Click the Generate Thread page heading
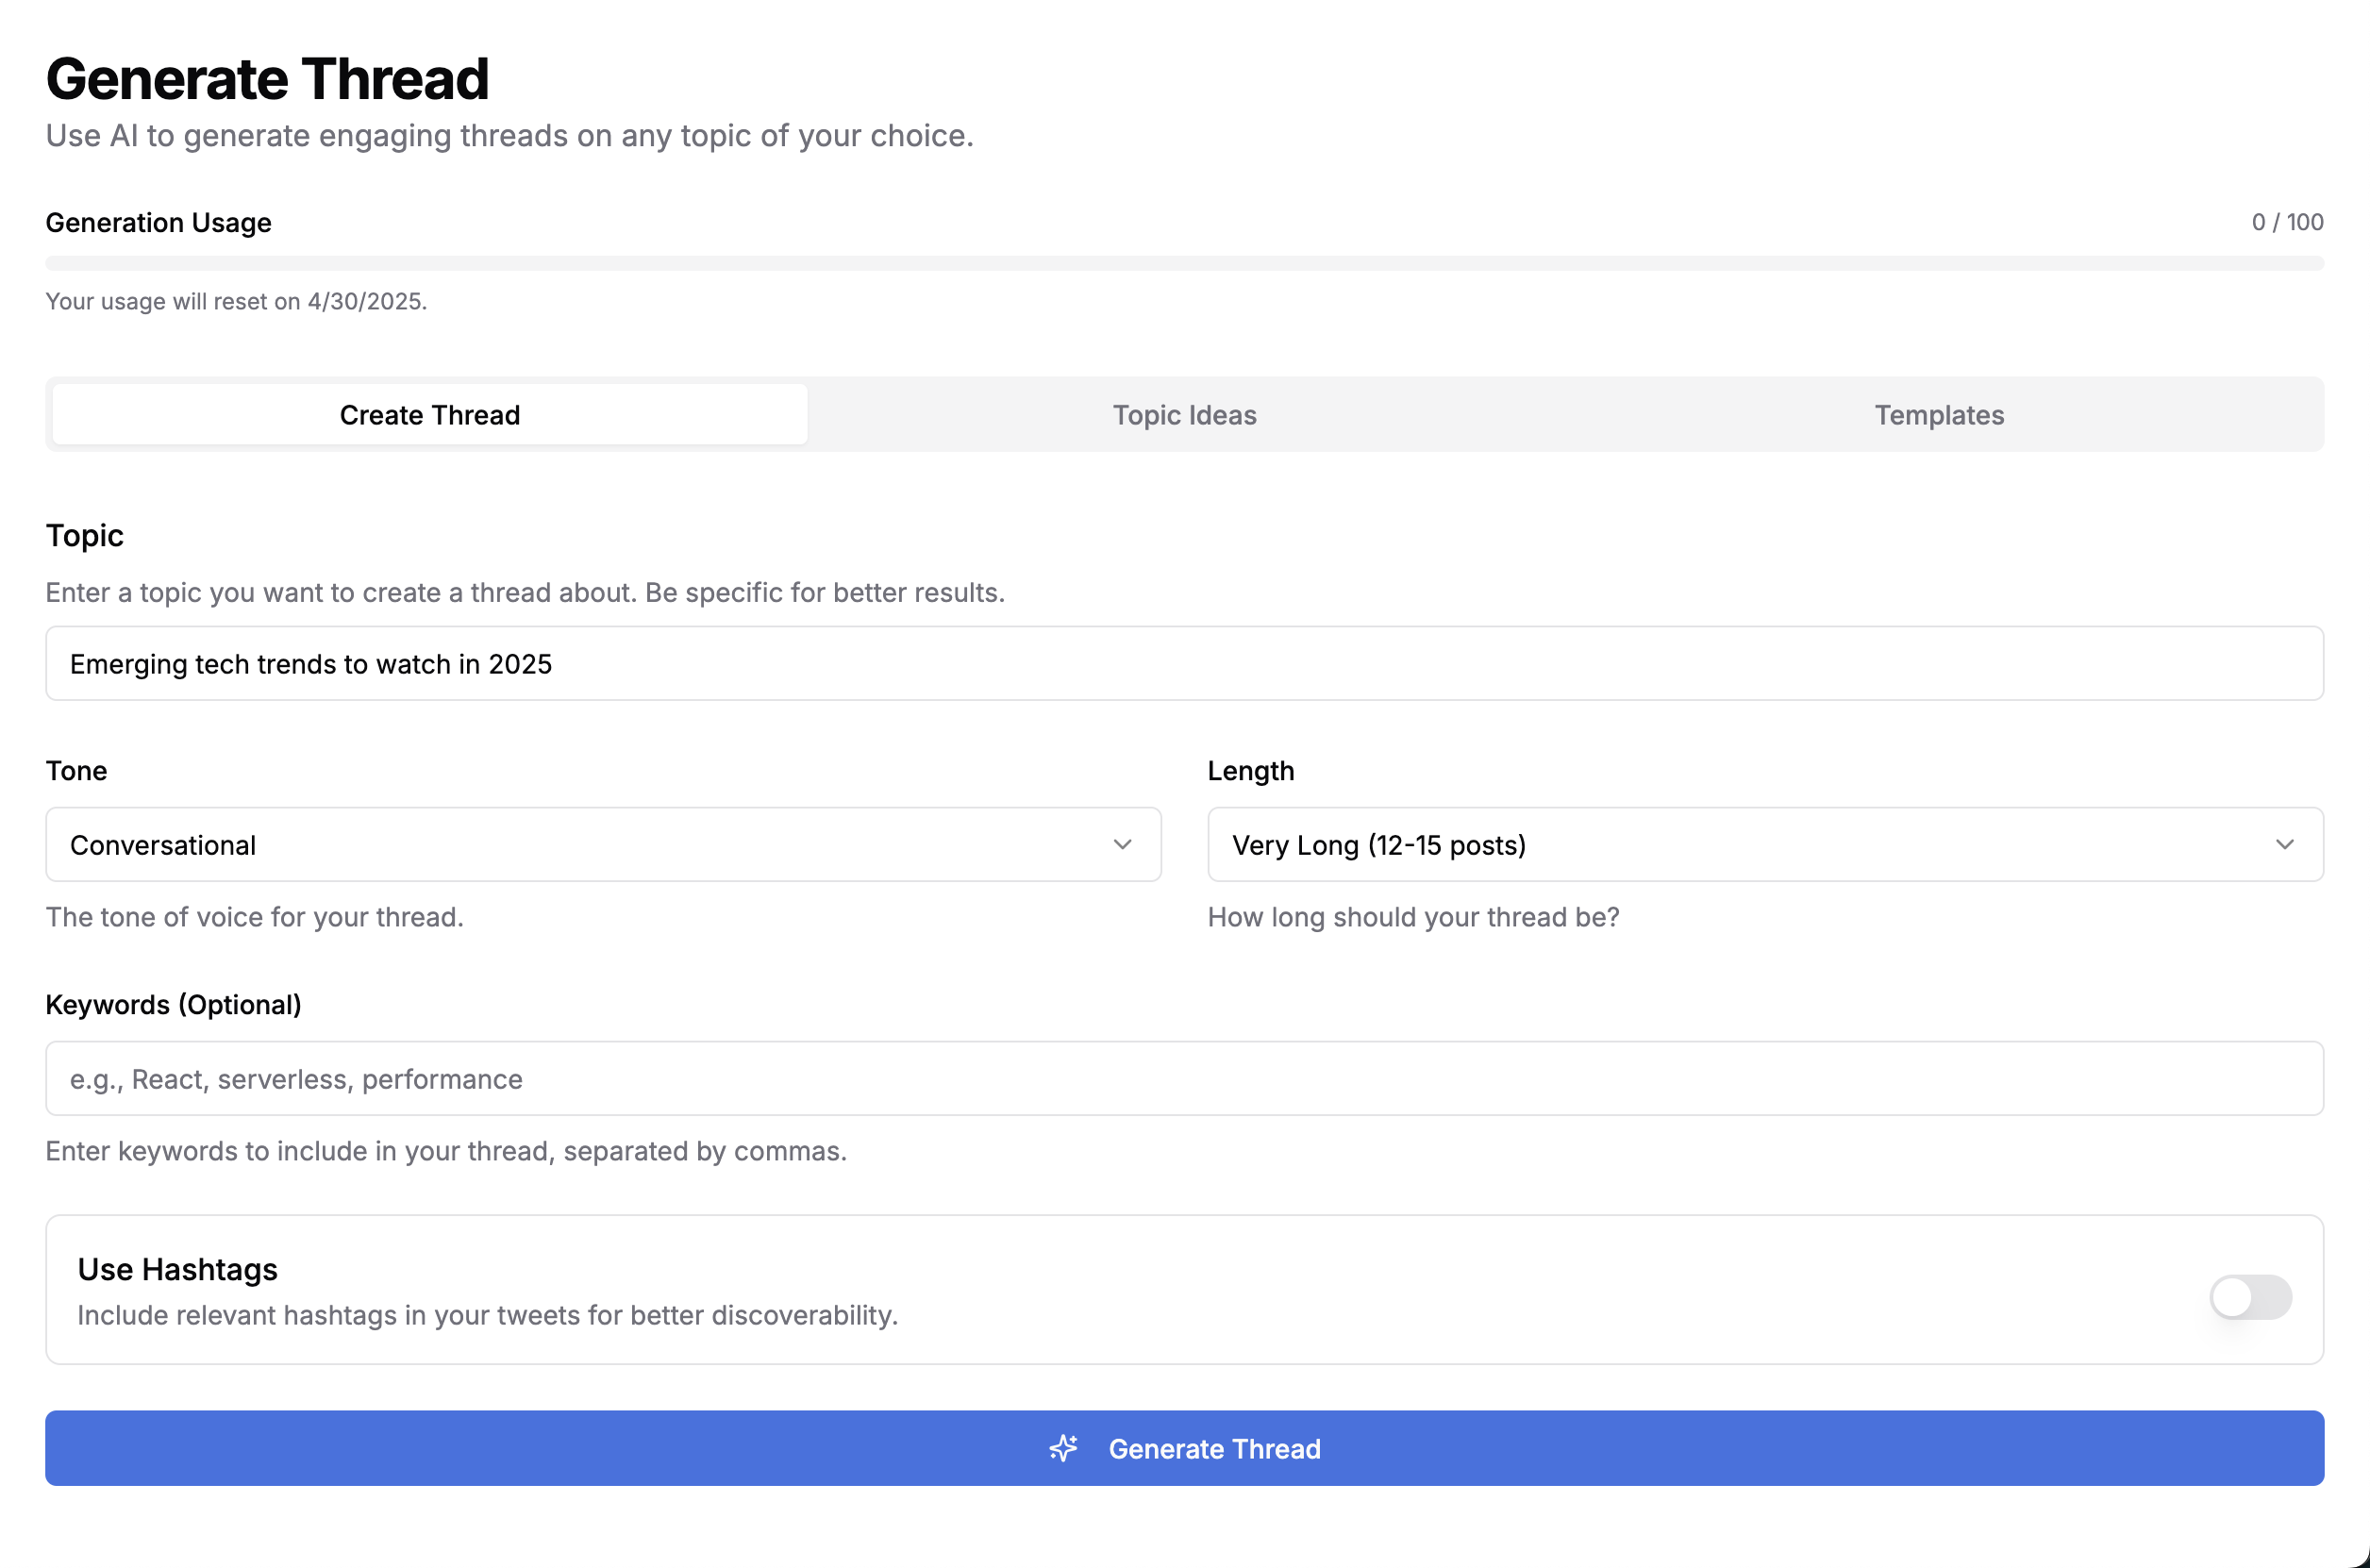This screenshot has width=2370, height=1568. (267, 79)
